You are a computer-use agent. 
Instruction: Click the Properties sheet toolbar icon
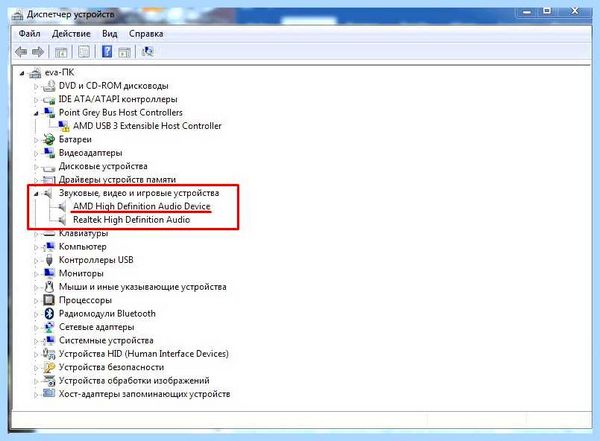pos(84,52)
